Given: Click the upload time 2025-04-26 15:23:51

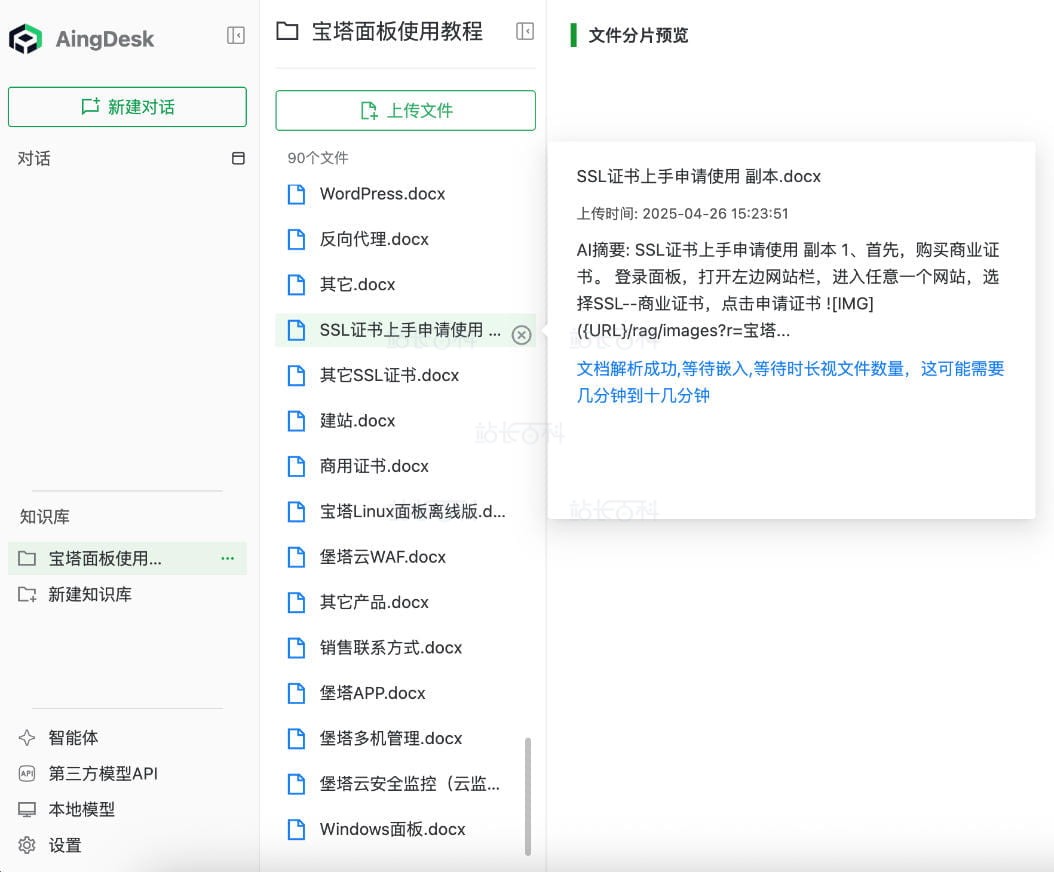Looking at the screenshot, I should pyautogui.click(x=715, y=214).
